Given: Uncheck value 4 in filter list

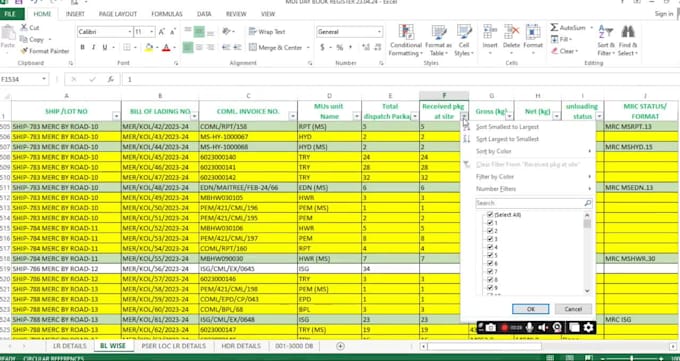Looking at the screenshot, I should pos(490,247).
